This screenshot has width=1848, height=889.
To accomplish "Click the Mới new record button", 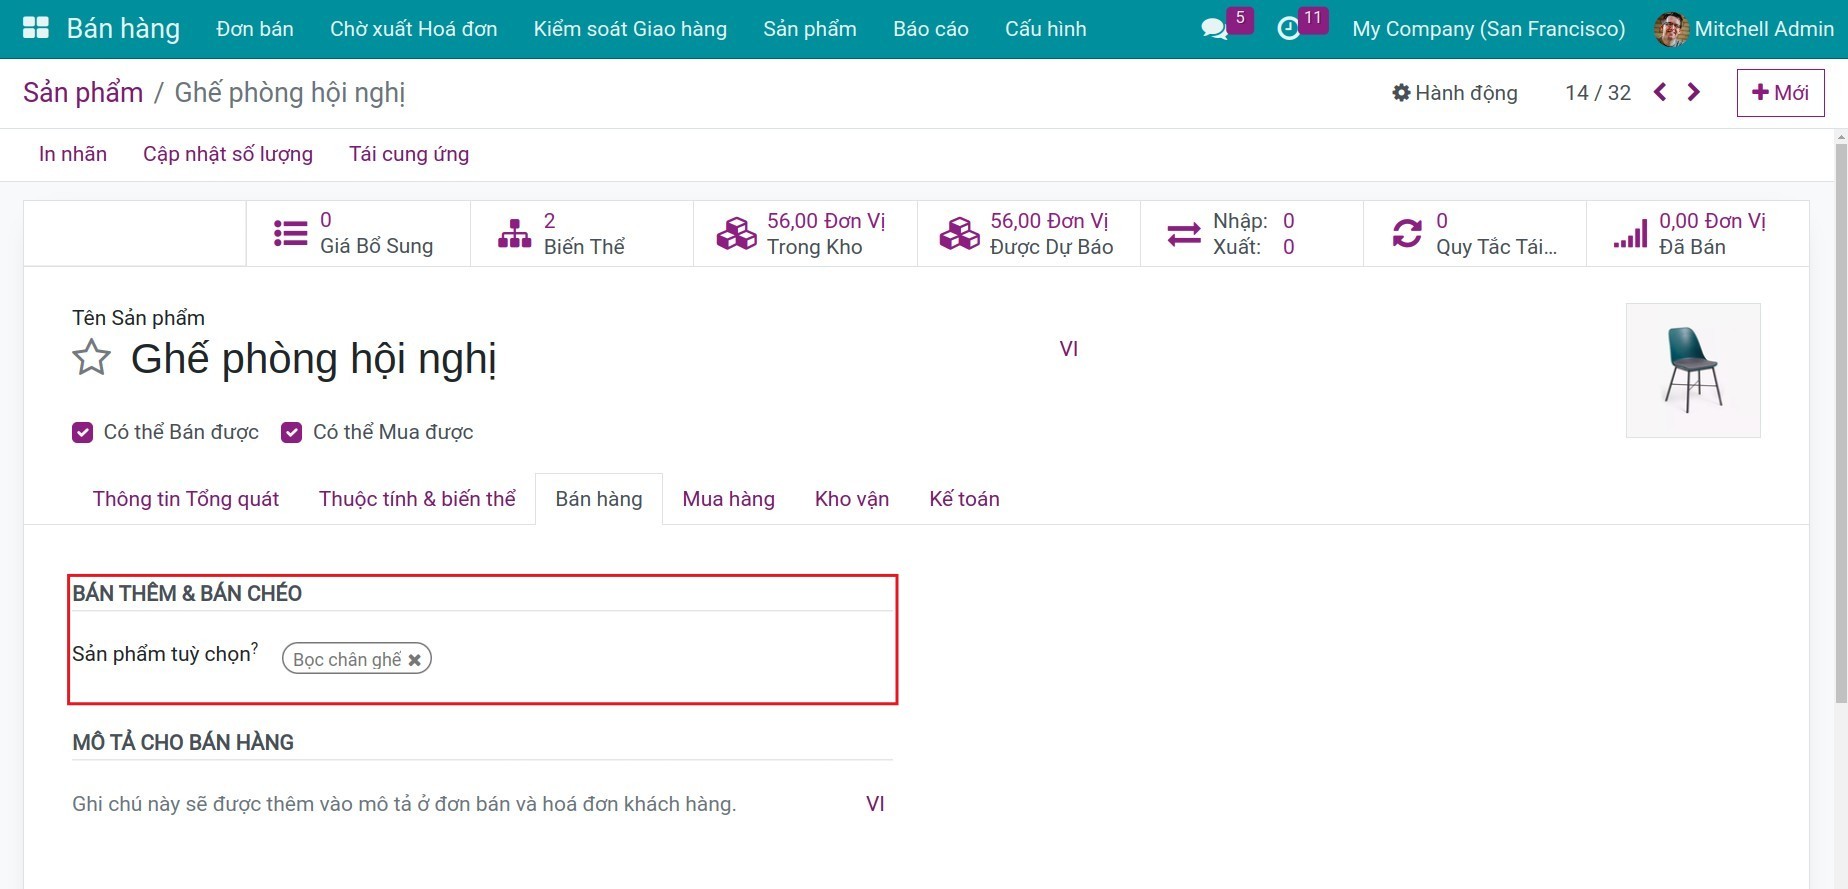I will [x=1780, y=93].
